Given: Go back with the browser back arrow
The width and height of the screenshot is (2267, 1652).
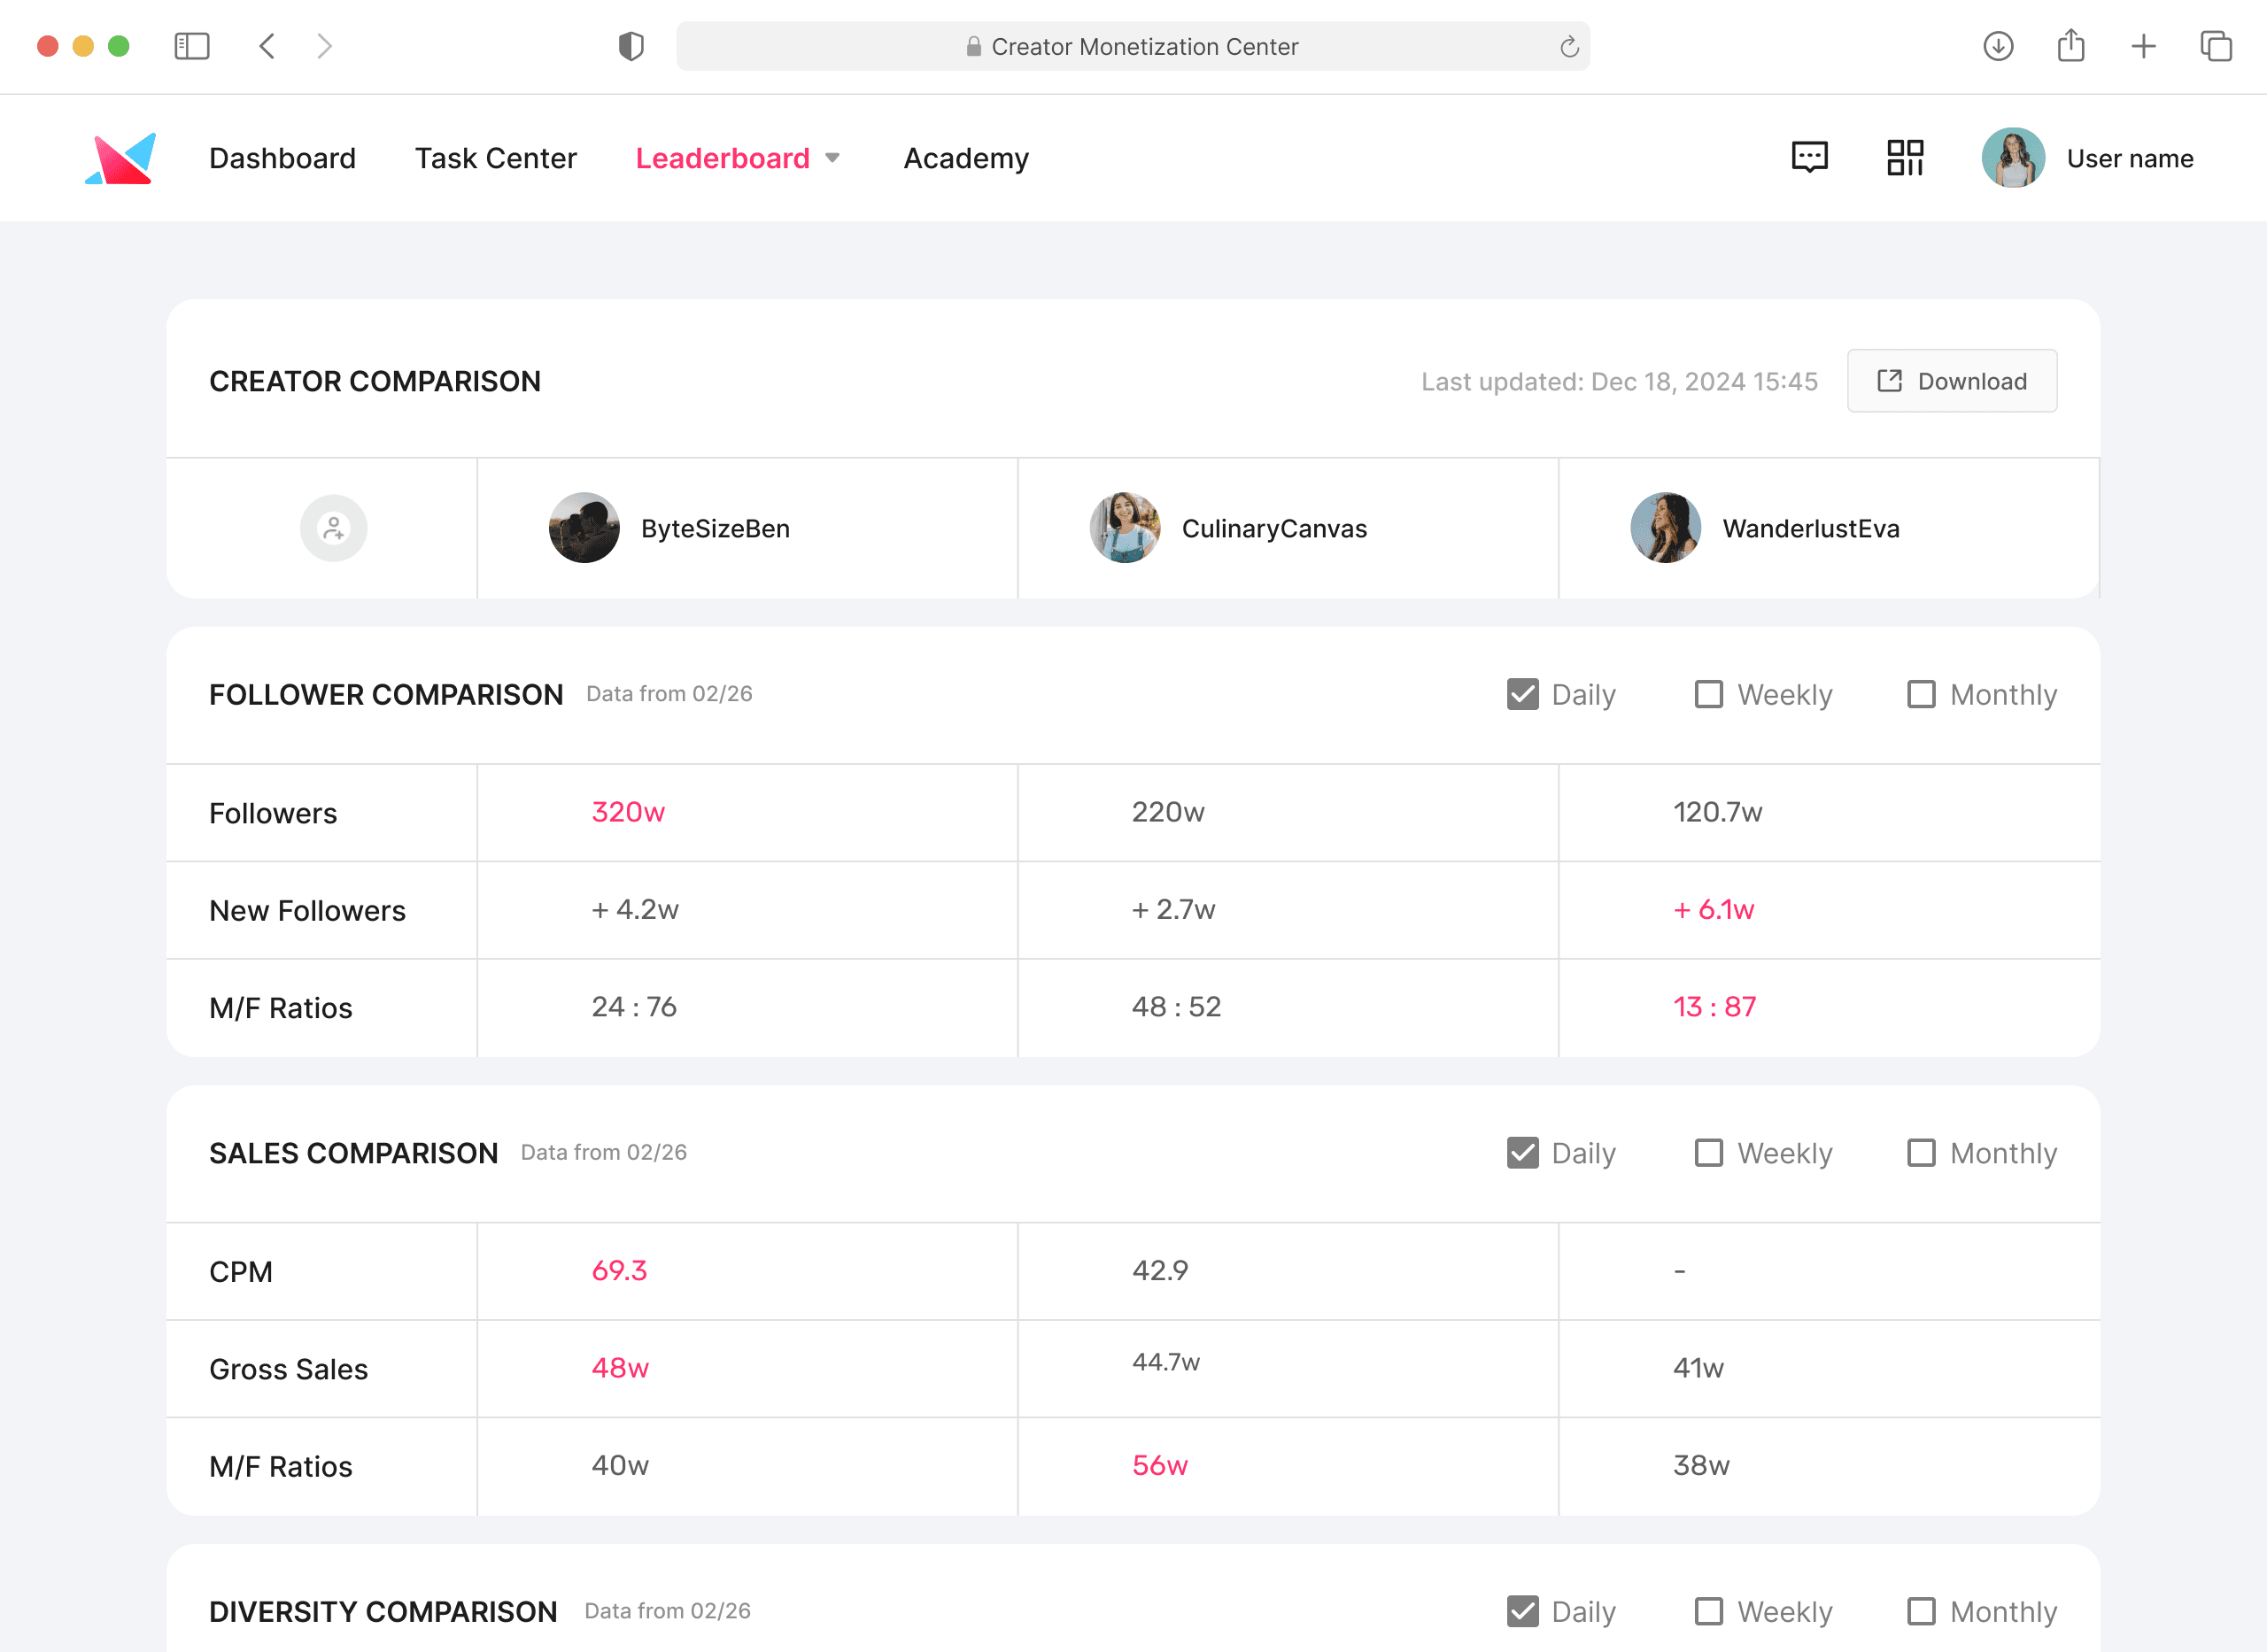Looking at the screenshot, I should point(267,46).
